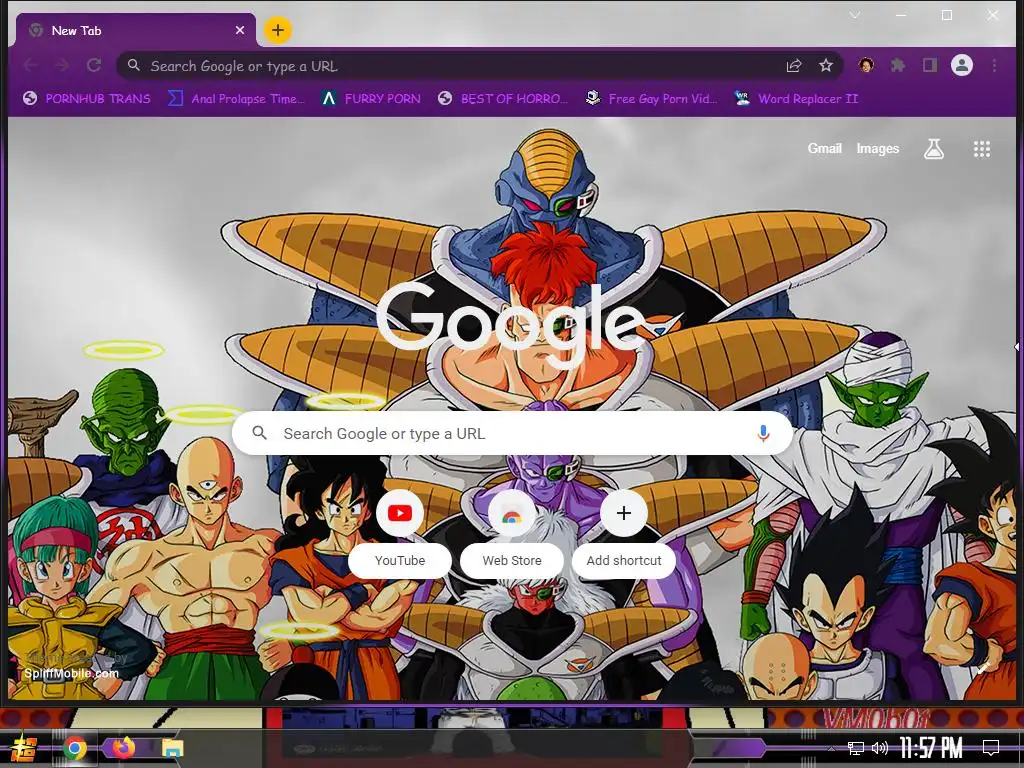Select the New Tab tab
The height and width of the screenshot is (768, 1024).
click(x=136, y=30)
